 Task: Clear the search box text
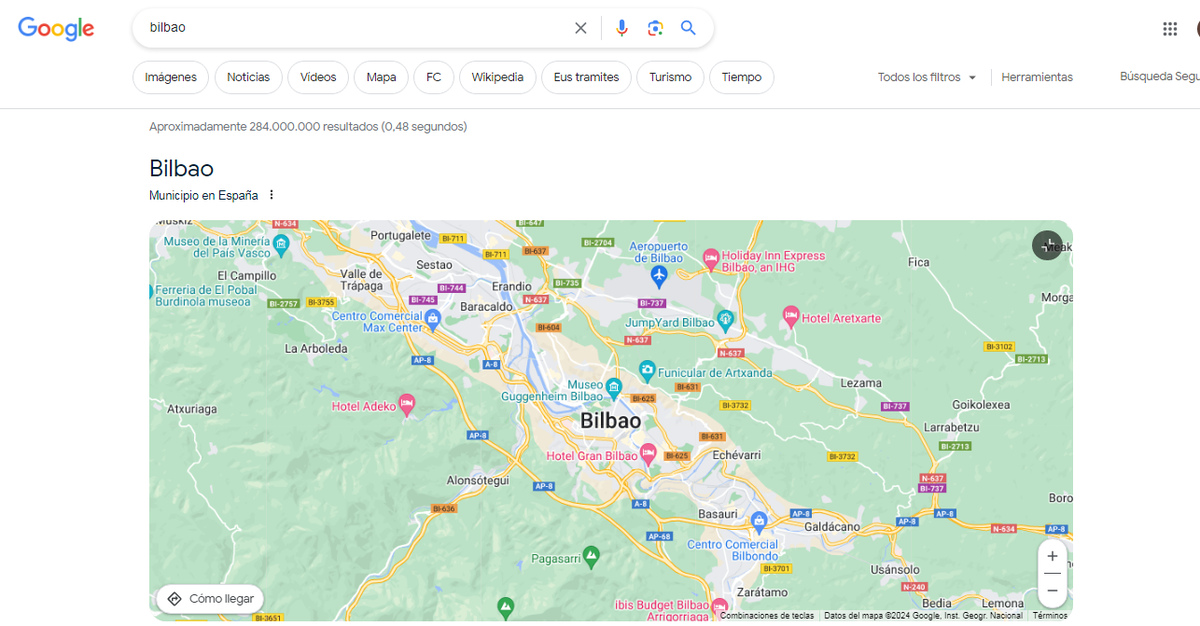(580, 28)
